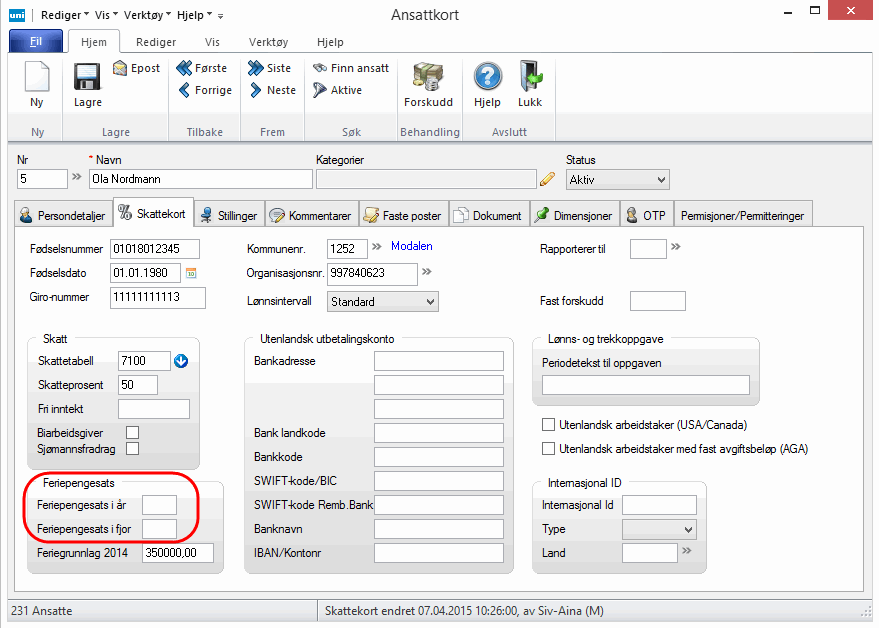Toggle the Sjømannsfradrag checkbox
This screenshot has width=879, height=628.
(x=132, y=449)
